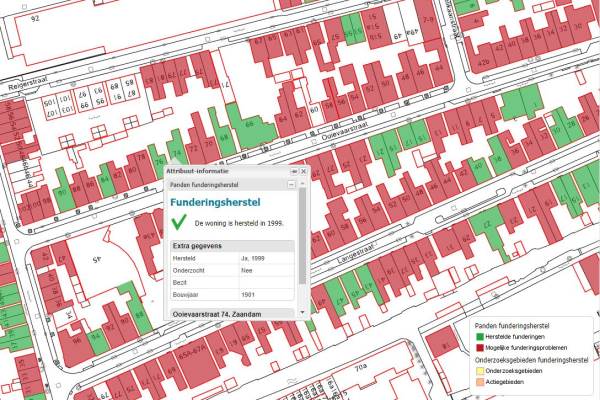Click the green Herstelde funderingen legend swatch

tap(479, 336)
